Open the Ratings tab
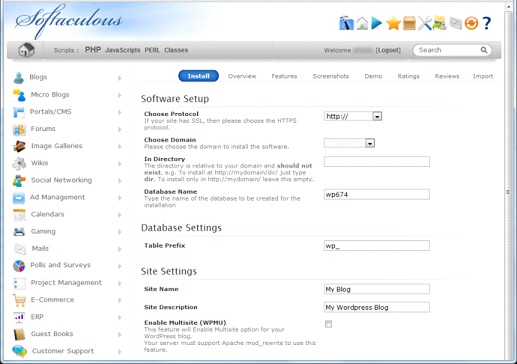 [408, 76]
